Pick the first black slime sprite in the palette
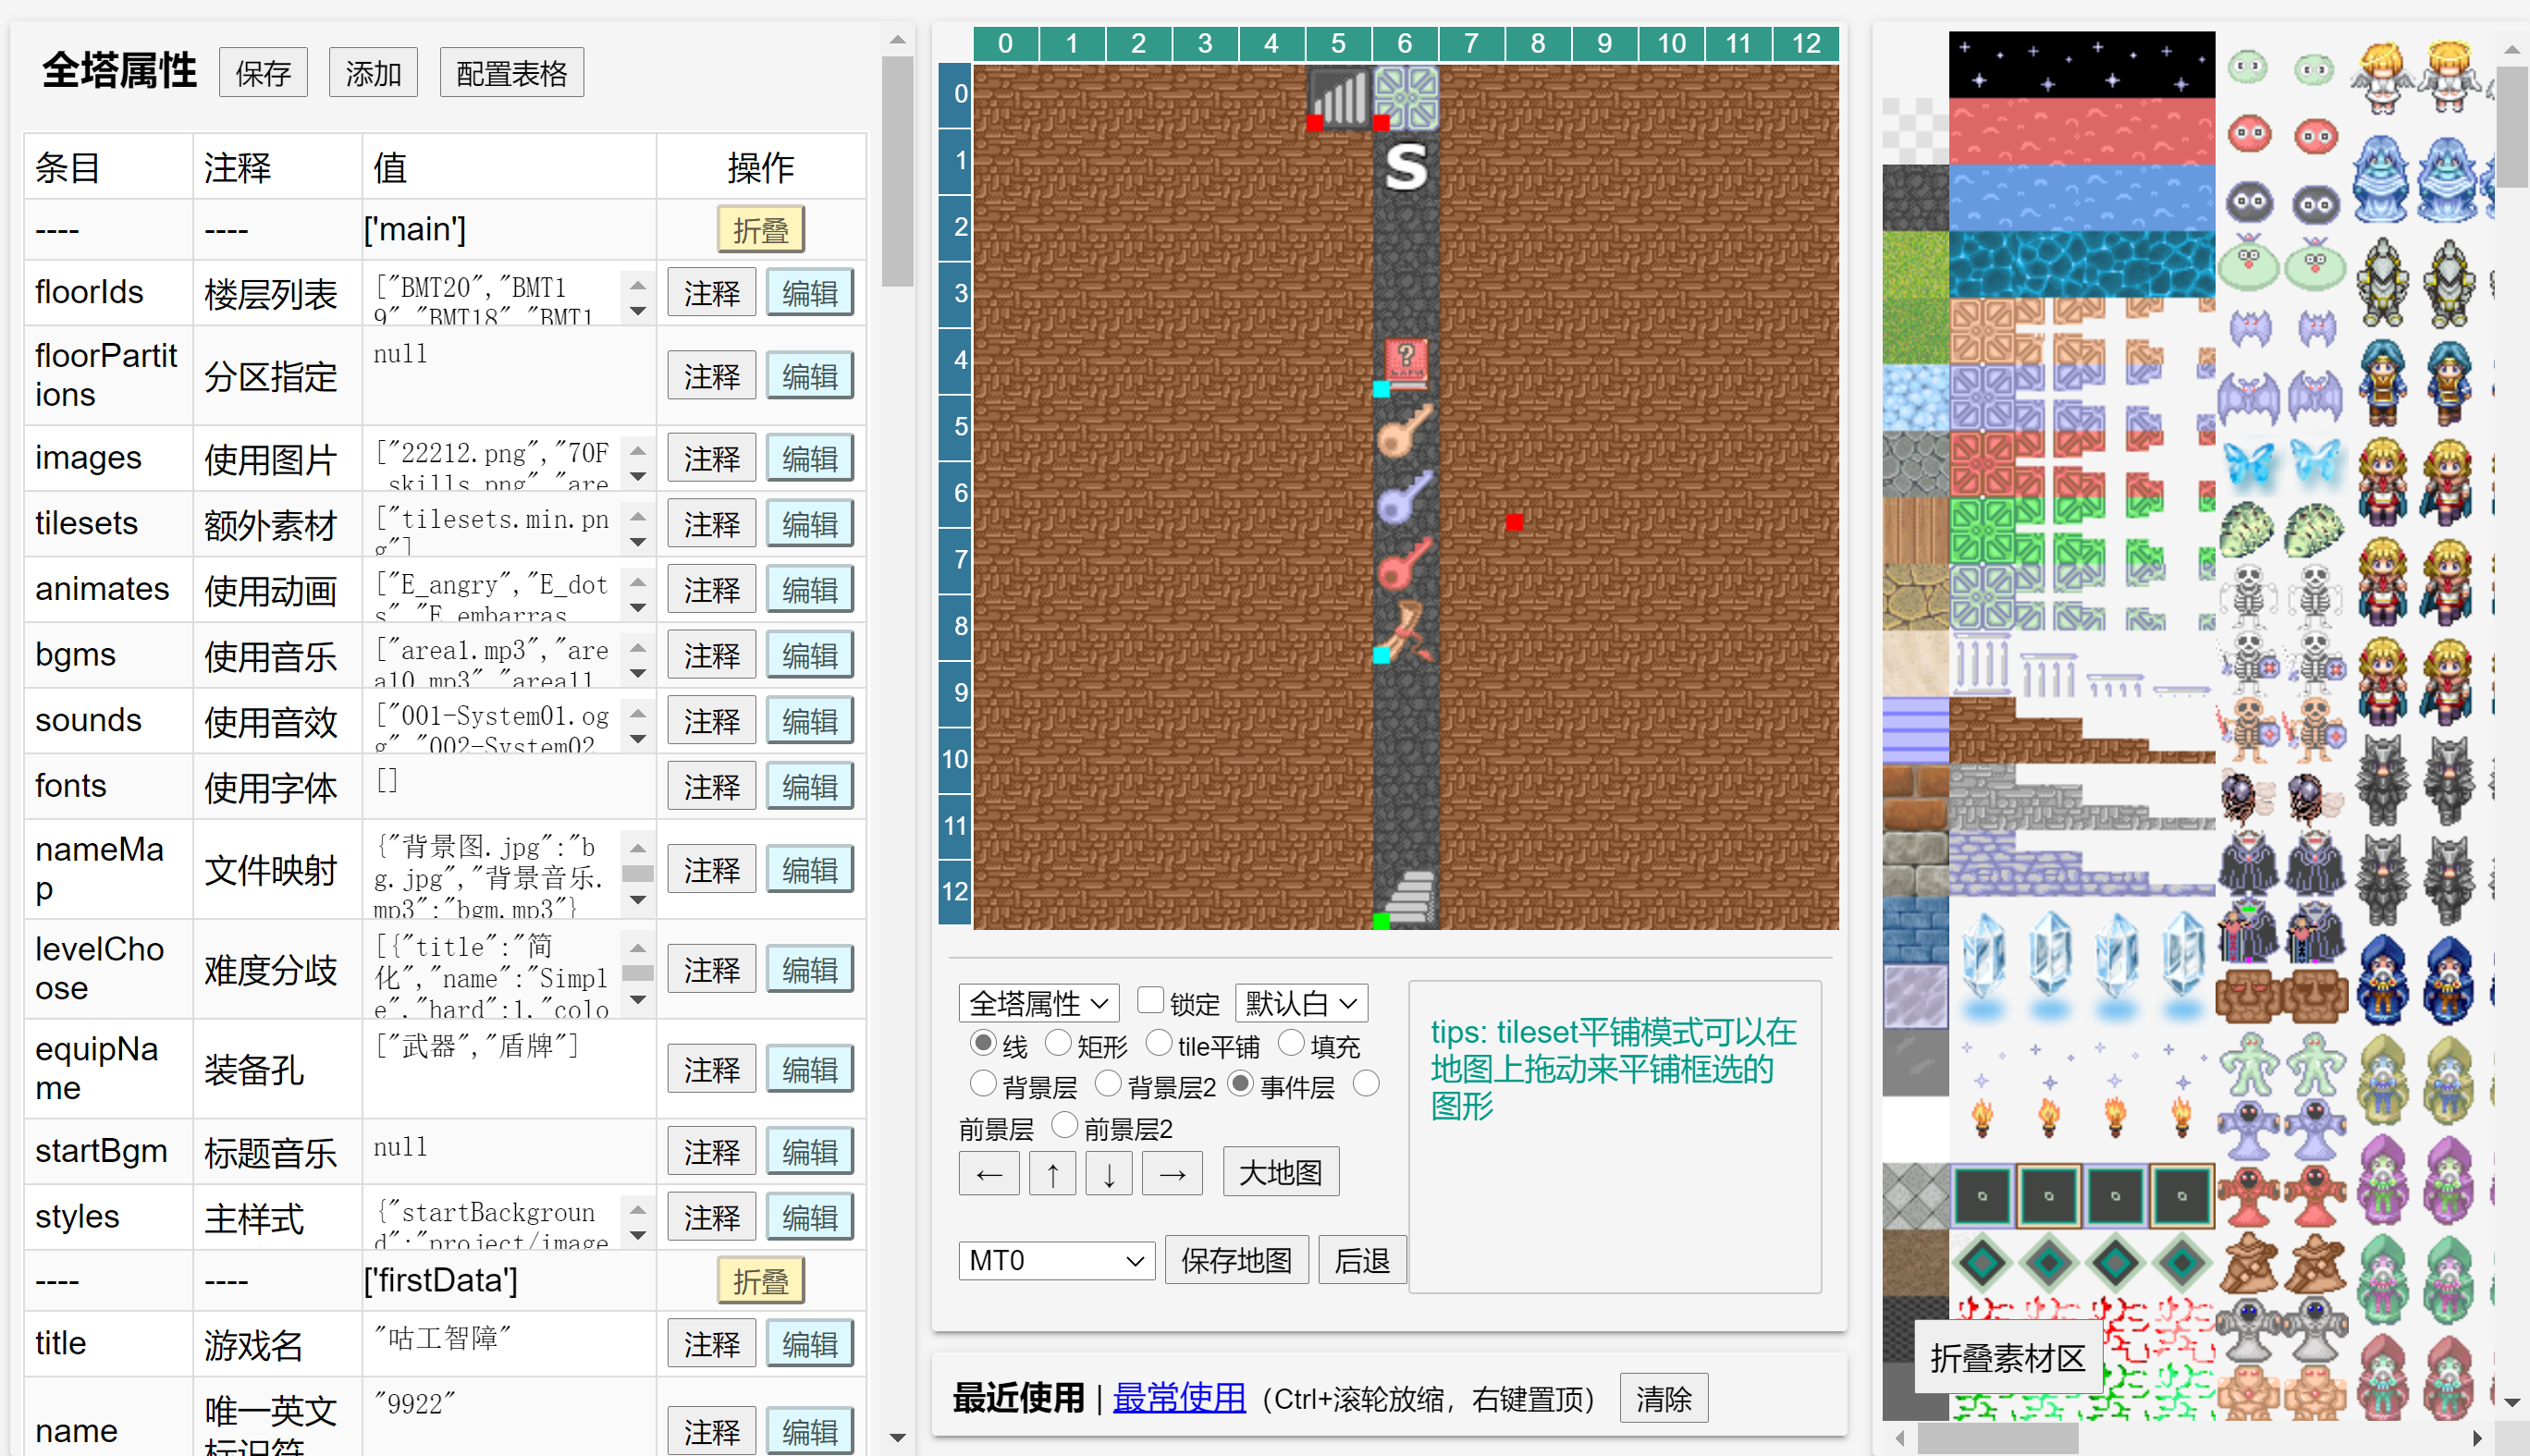The height and width of the screenshot is (1456, 2530). coord(2248,202)
